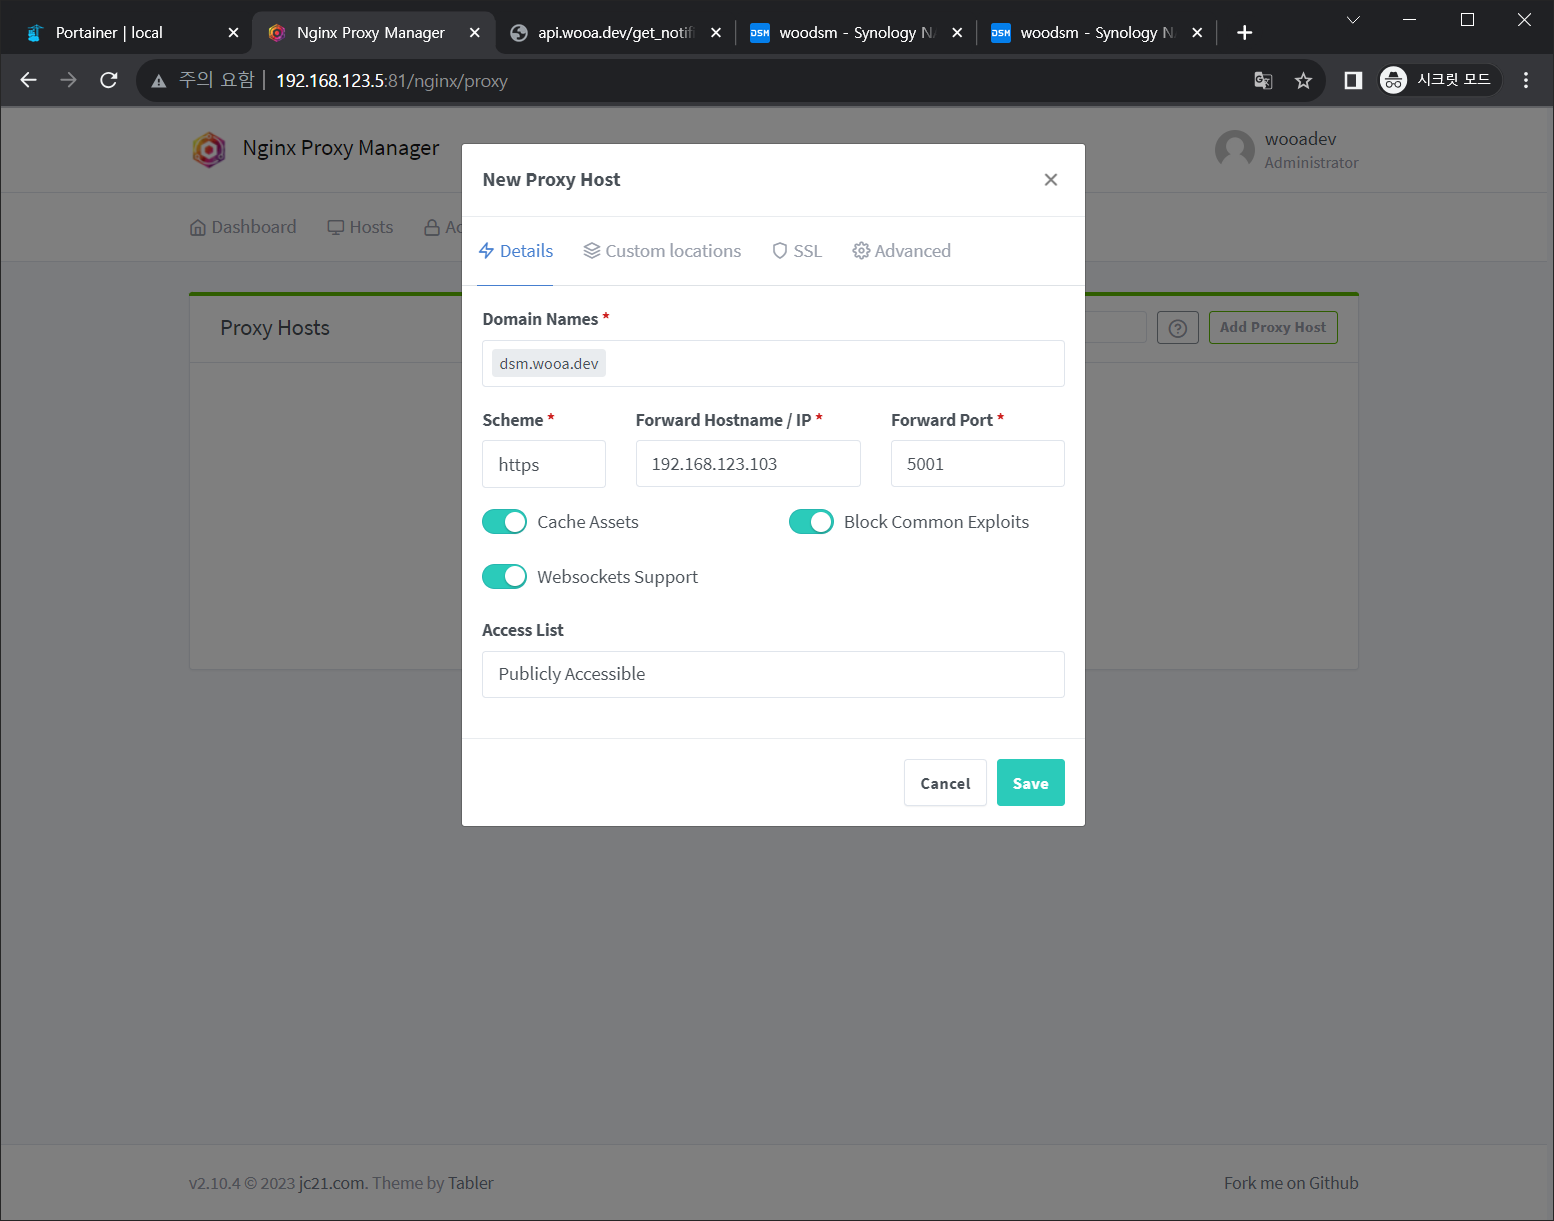Close the Portainer tab
Image resolution: width=1554 pixels, height=1221 pixels.
(233, 33)
